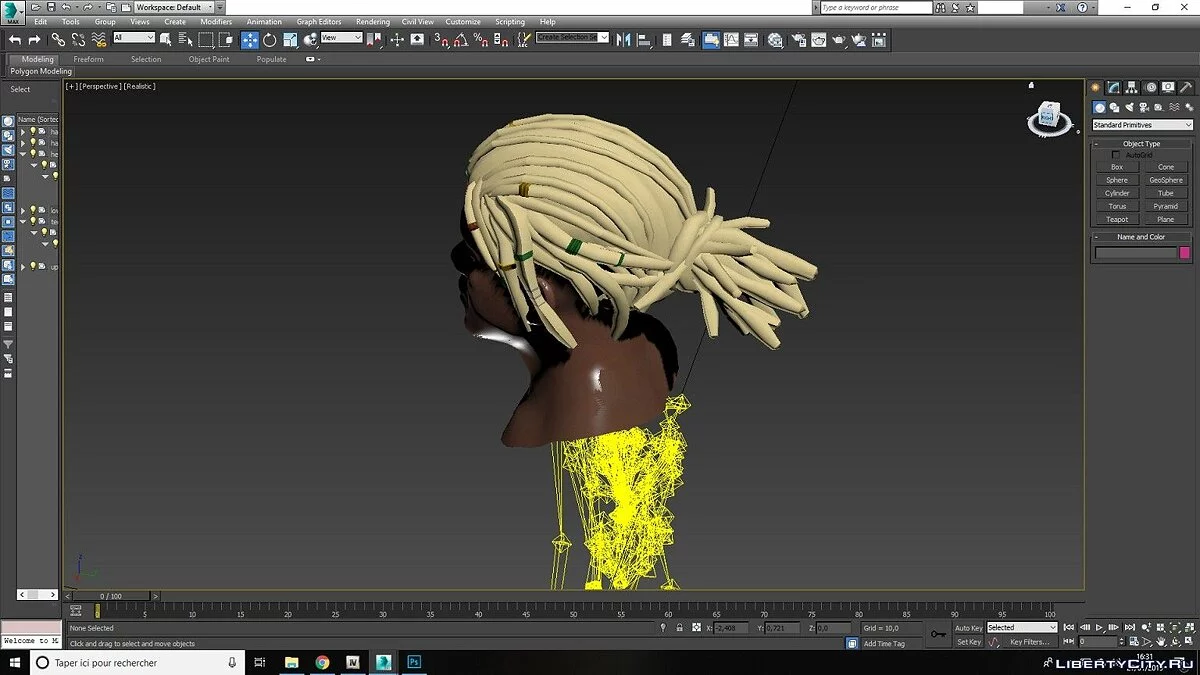Open the Modify panel tab icon
The width and height of the screenshot is (1200, 675).
click(x=1113, y=87)
